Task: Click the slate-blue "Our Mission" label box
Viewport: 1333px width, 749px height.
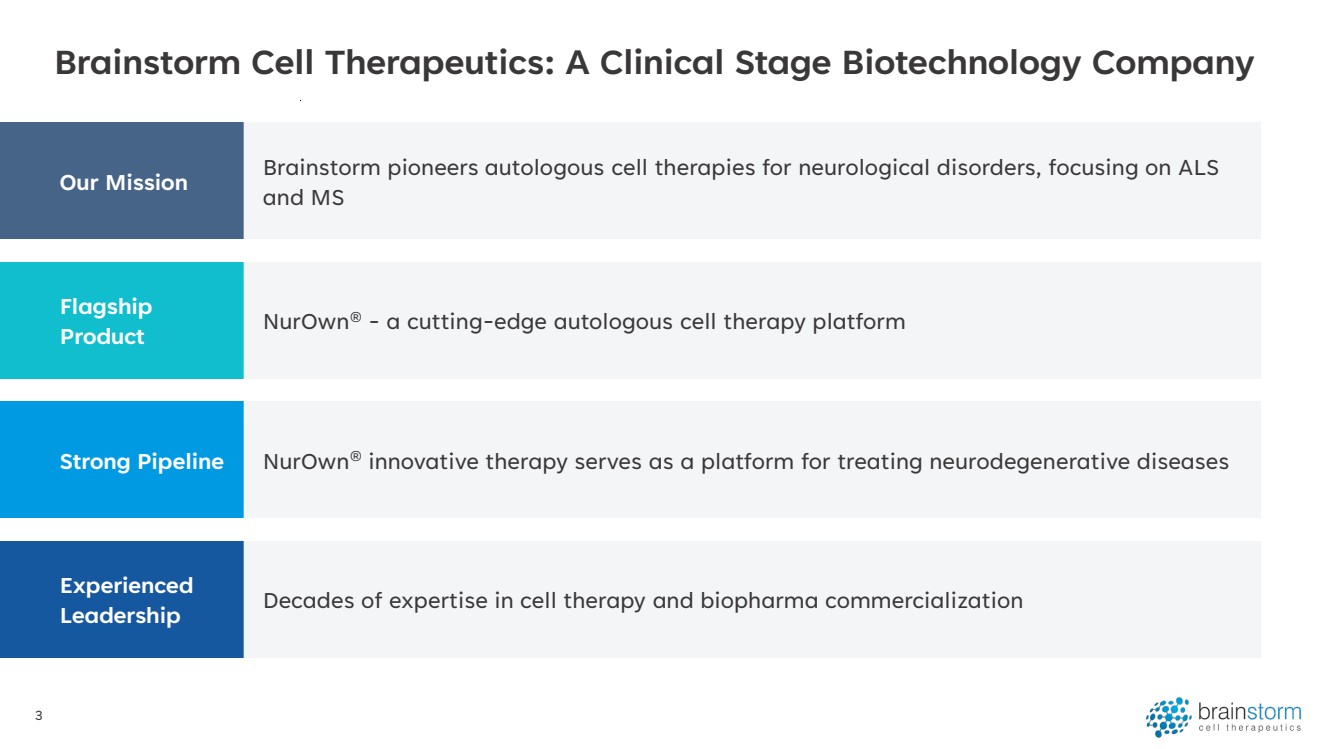Action: coord(122,181)
